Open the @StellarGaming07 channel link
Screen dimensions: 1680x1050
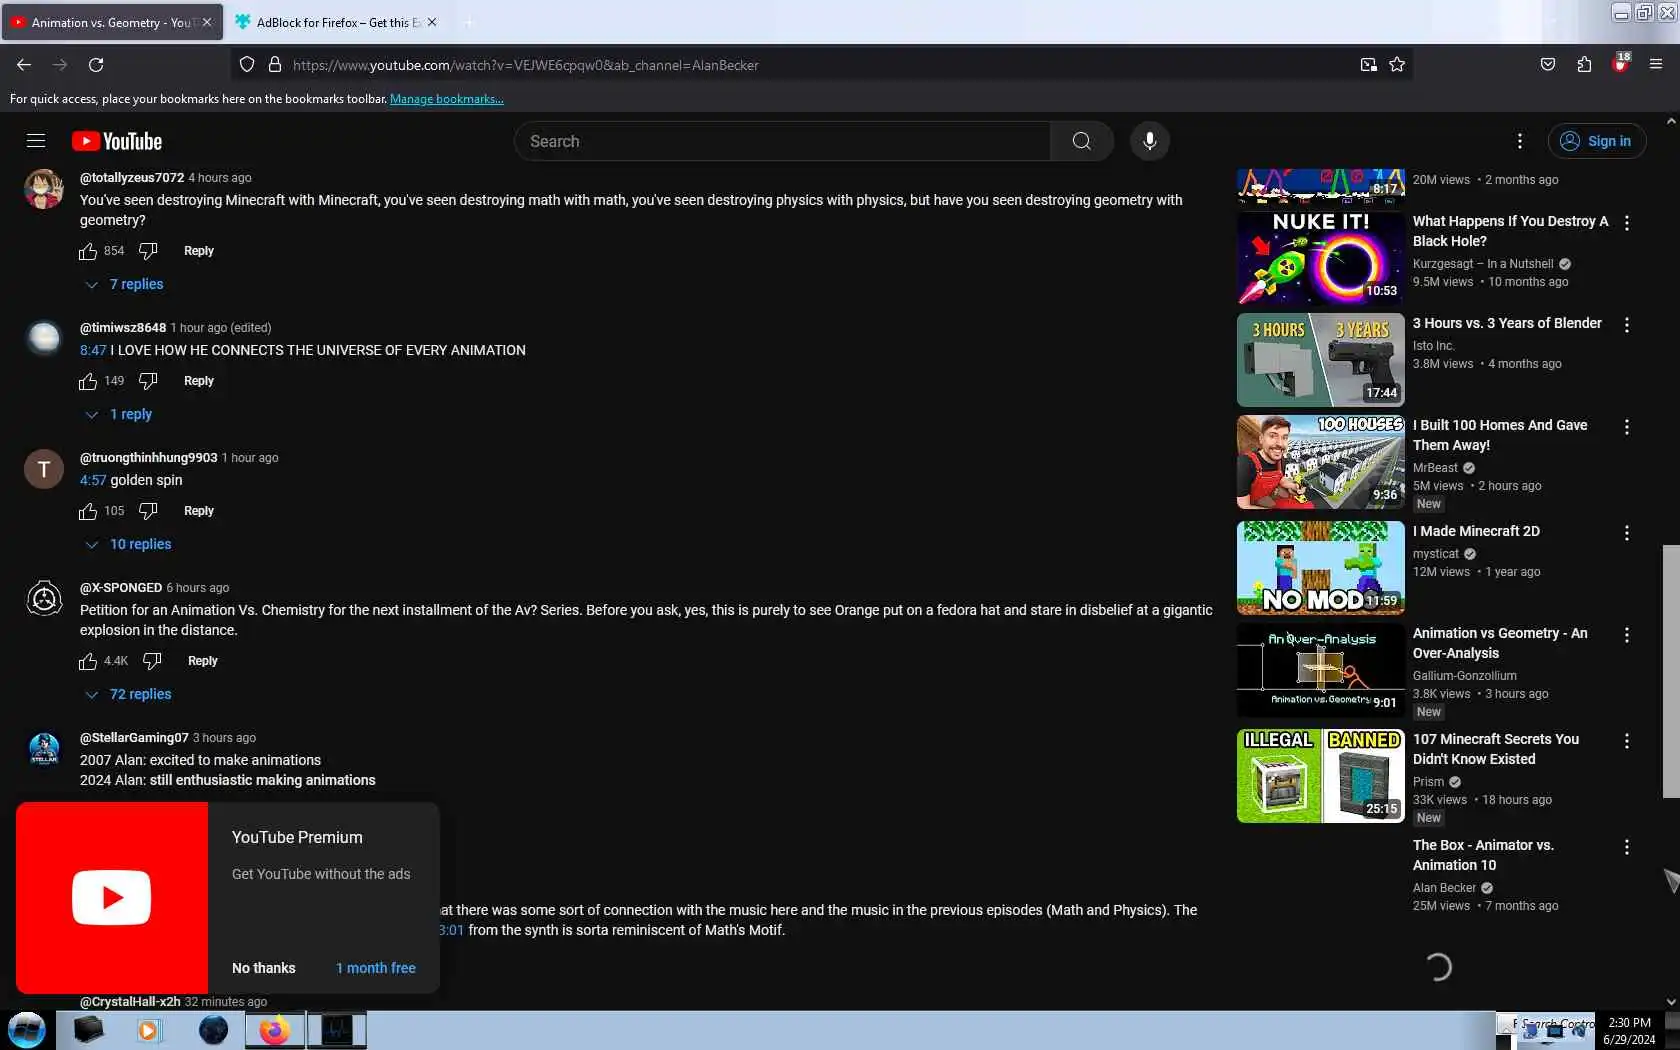[134, 738]
